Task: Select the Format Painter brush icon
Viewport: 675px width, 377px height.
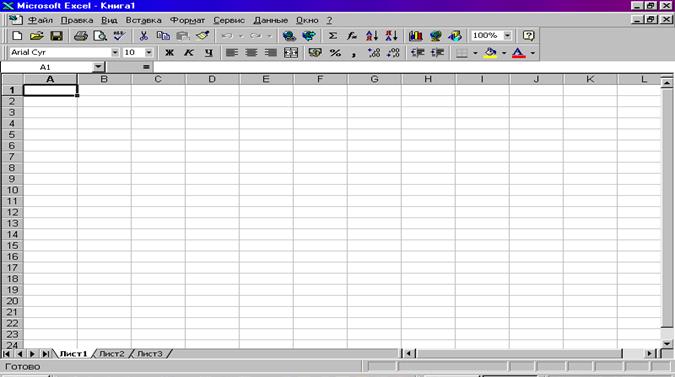Action: coord(202,36)
